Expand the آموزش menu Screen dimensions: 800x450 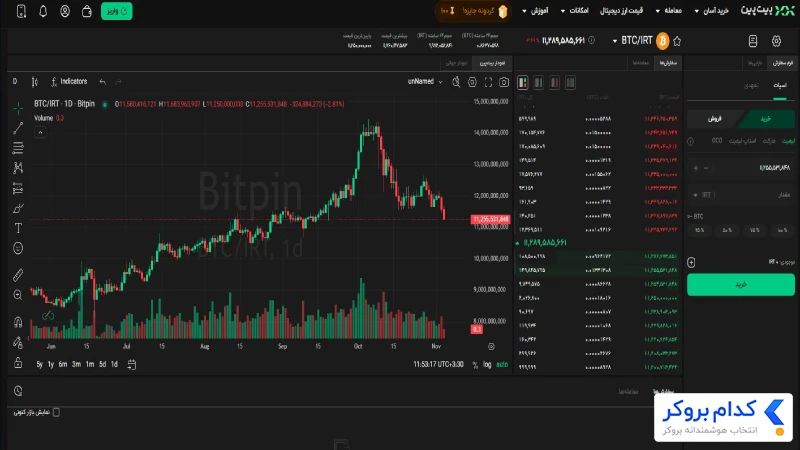[535, 11]
